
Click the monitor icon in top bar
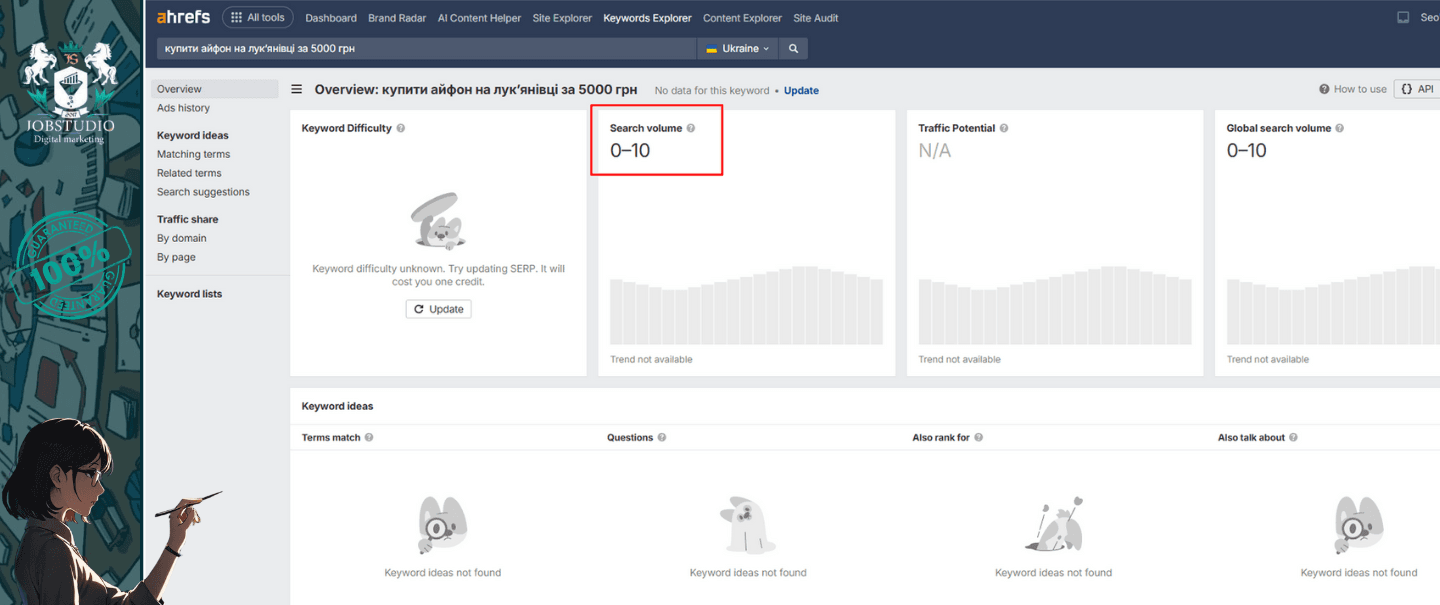tap(1403, 18)
